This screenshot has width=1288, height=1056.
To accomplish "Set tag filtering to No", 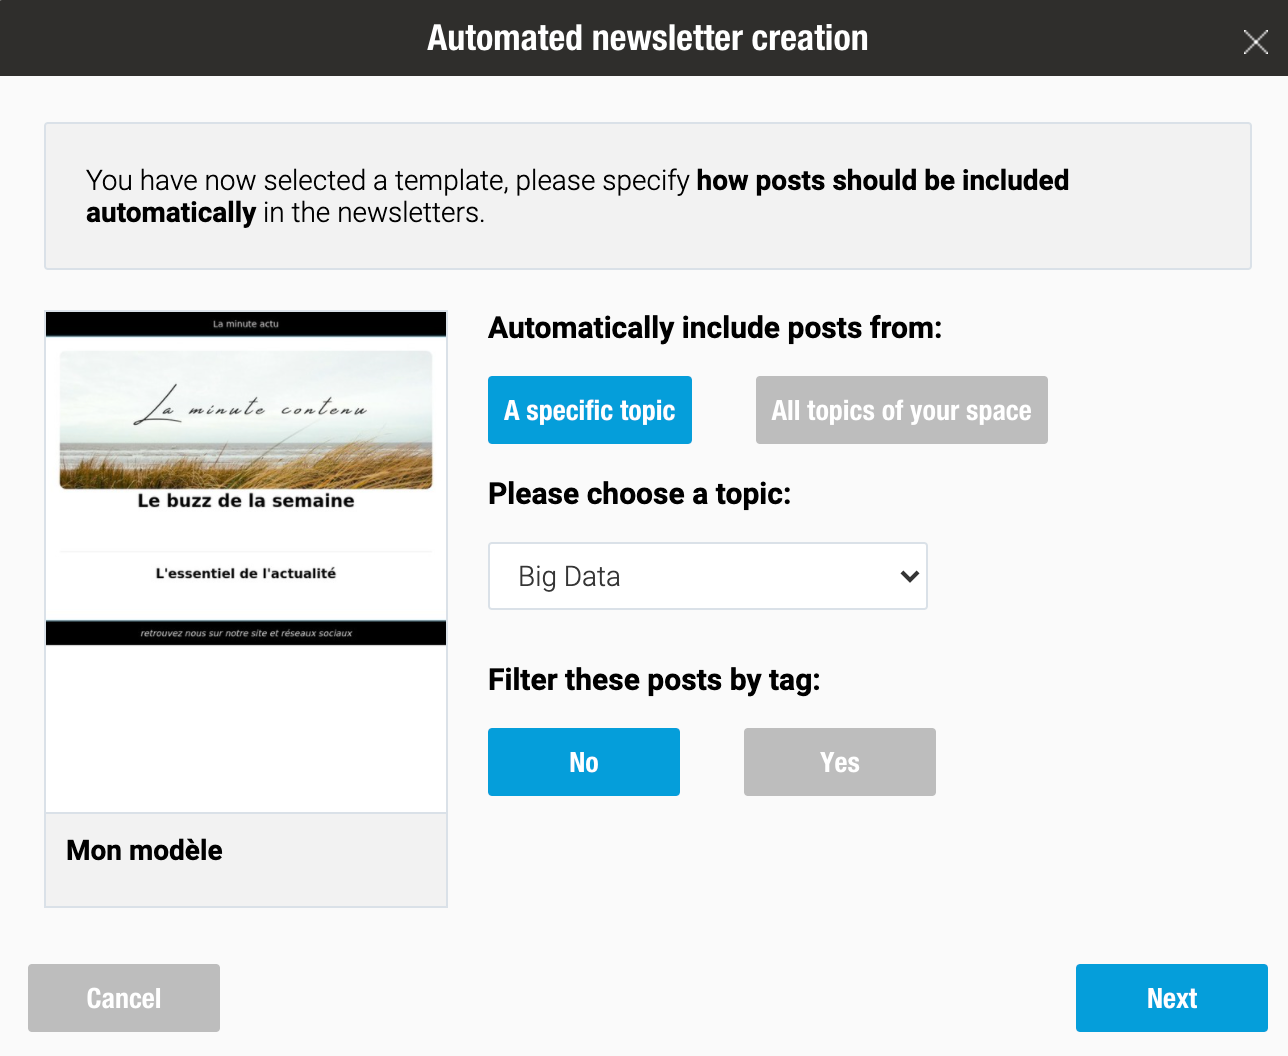I will 584,762.
